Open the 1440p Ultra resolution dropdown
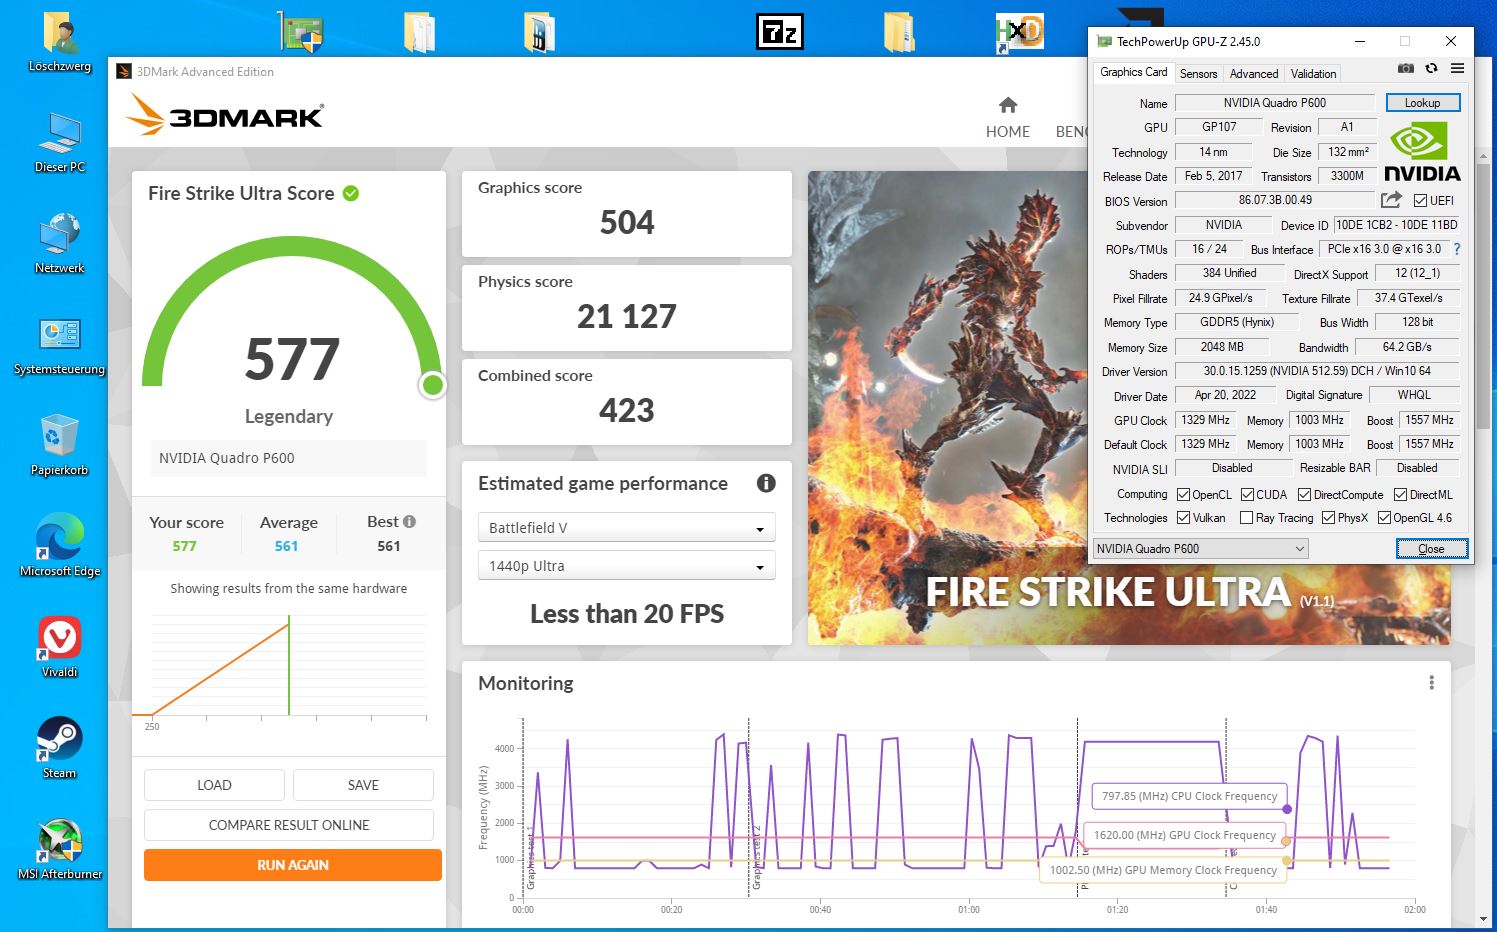This screenshot has height=932, width=1497. [627, 565]
